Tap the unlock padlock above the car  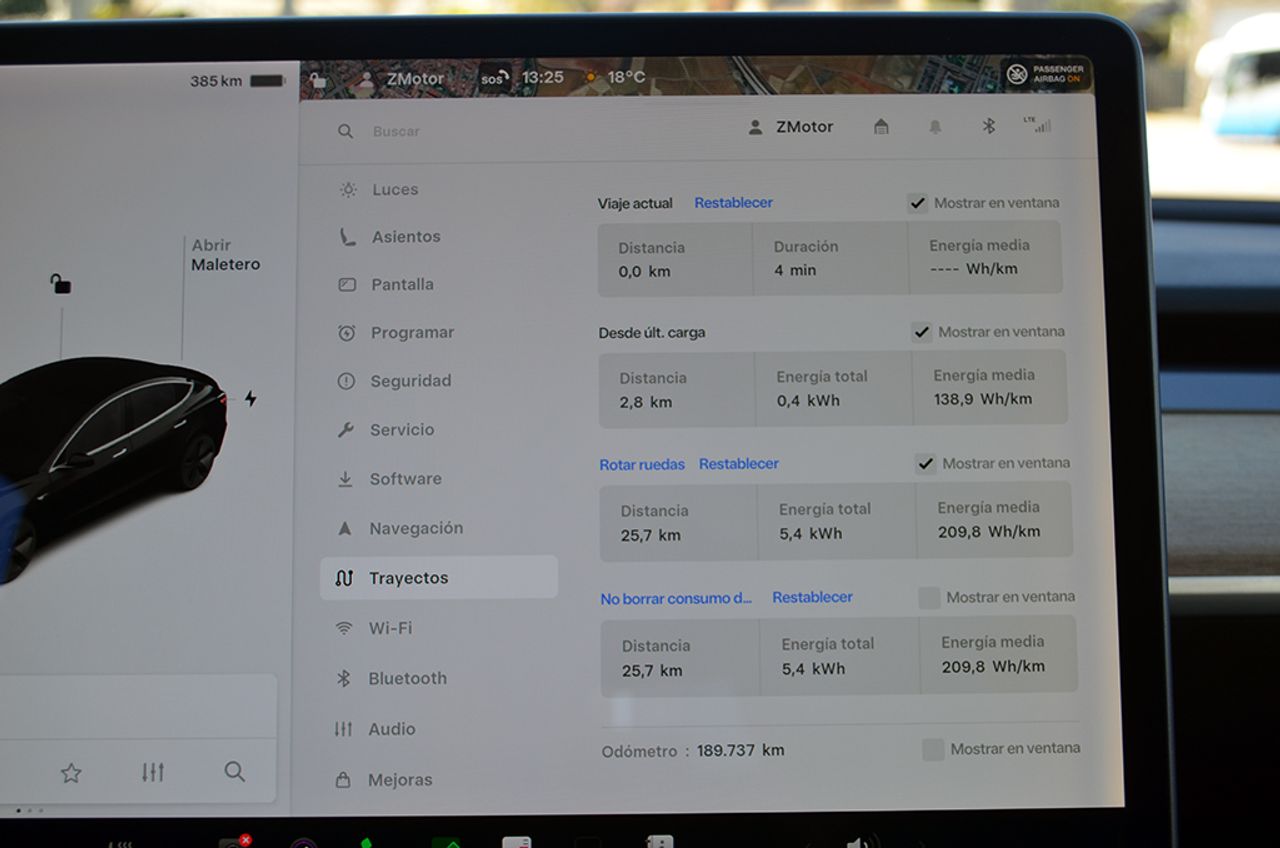[61, 285]
